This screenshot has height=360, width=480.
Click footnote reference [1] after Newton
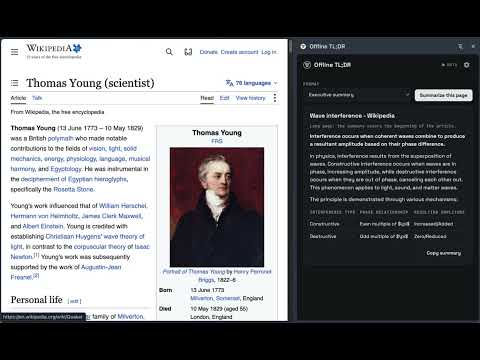pos(36,255)
